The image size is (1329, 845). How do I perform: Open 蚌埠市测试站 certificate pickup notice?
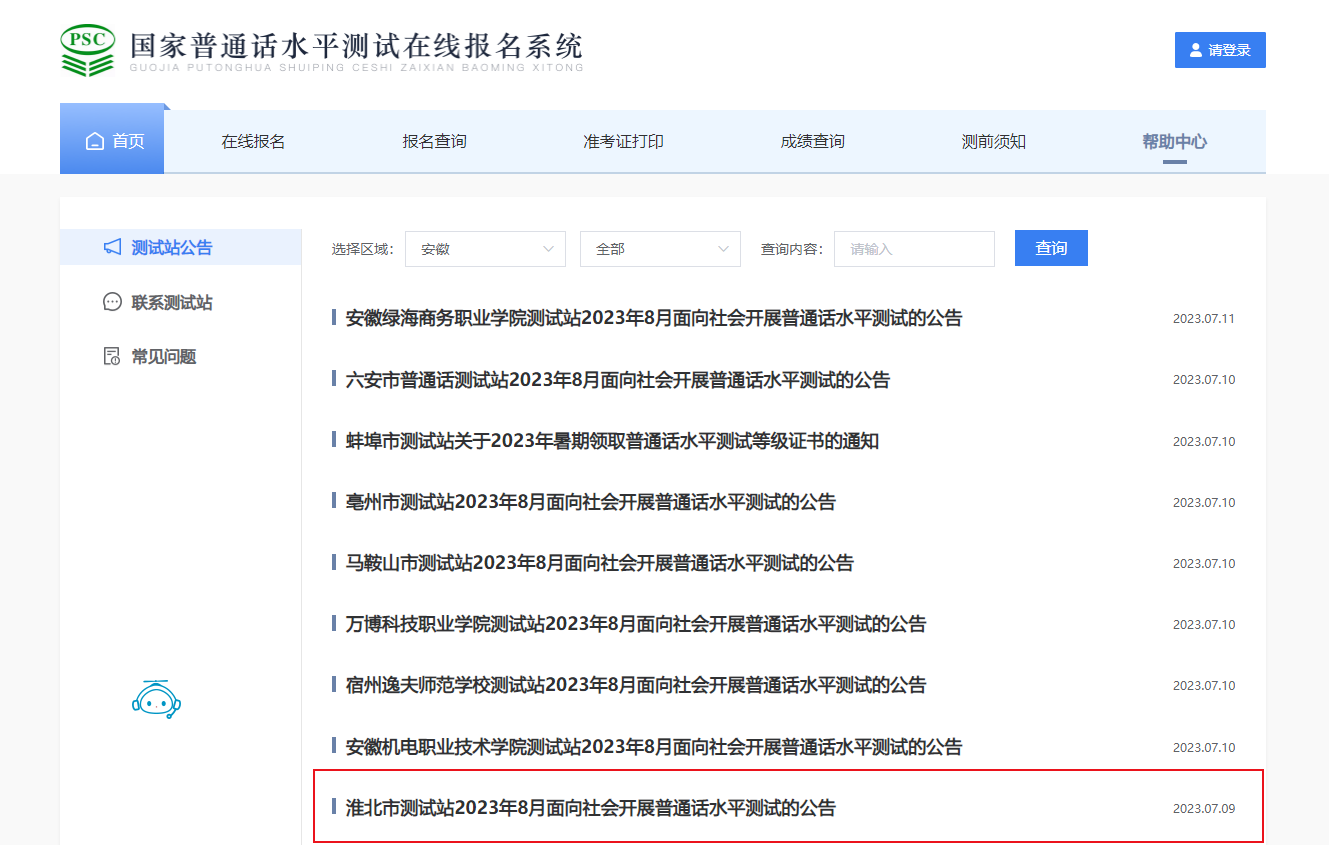coord(612,441)
